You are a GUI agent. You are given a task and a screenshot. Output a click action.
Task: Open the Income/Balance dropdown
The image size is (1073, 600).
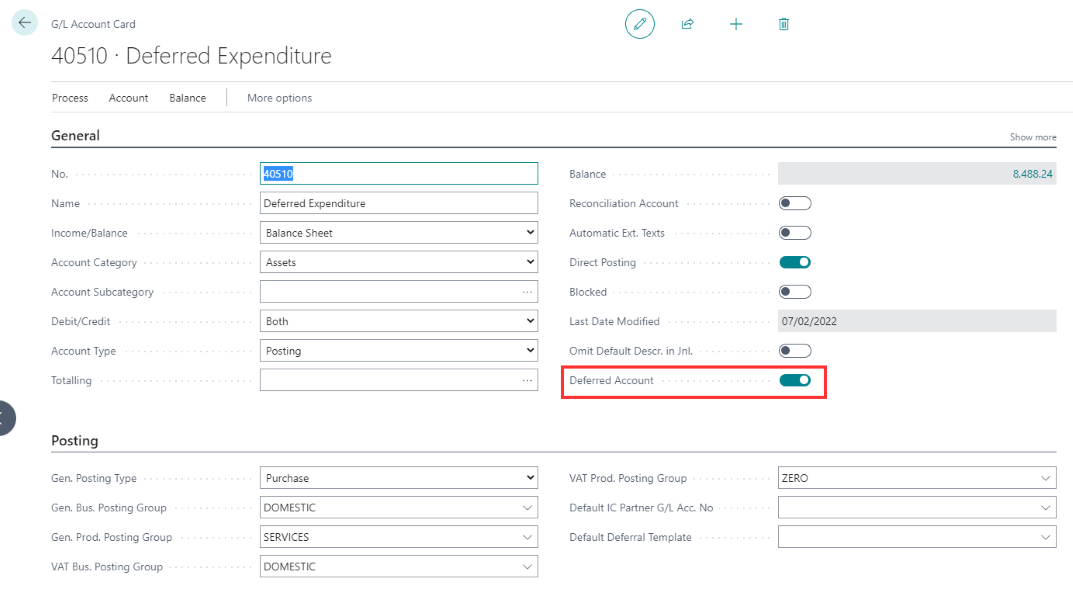point(398,233)
